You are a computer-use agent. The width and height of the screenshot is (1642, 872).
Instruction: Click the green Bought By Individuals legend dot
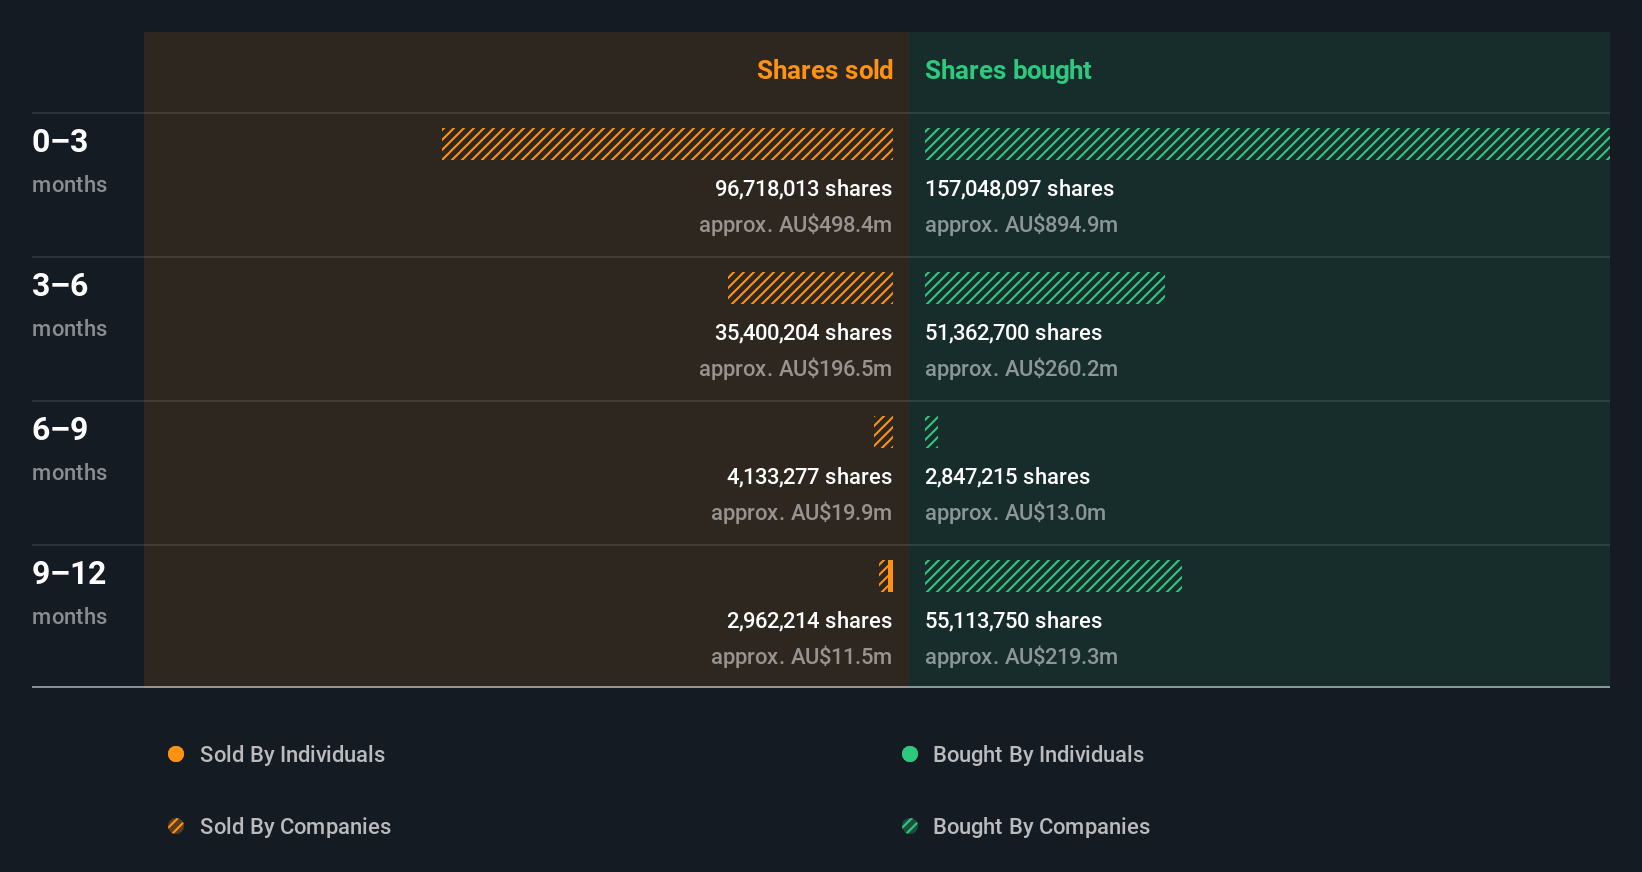[x=910, y=754]
